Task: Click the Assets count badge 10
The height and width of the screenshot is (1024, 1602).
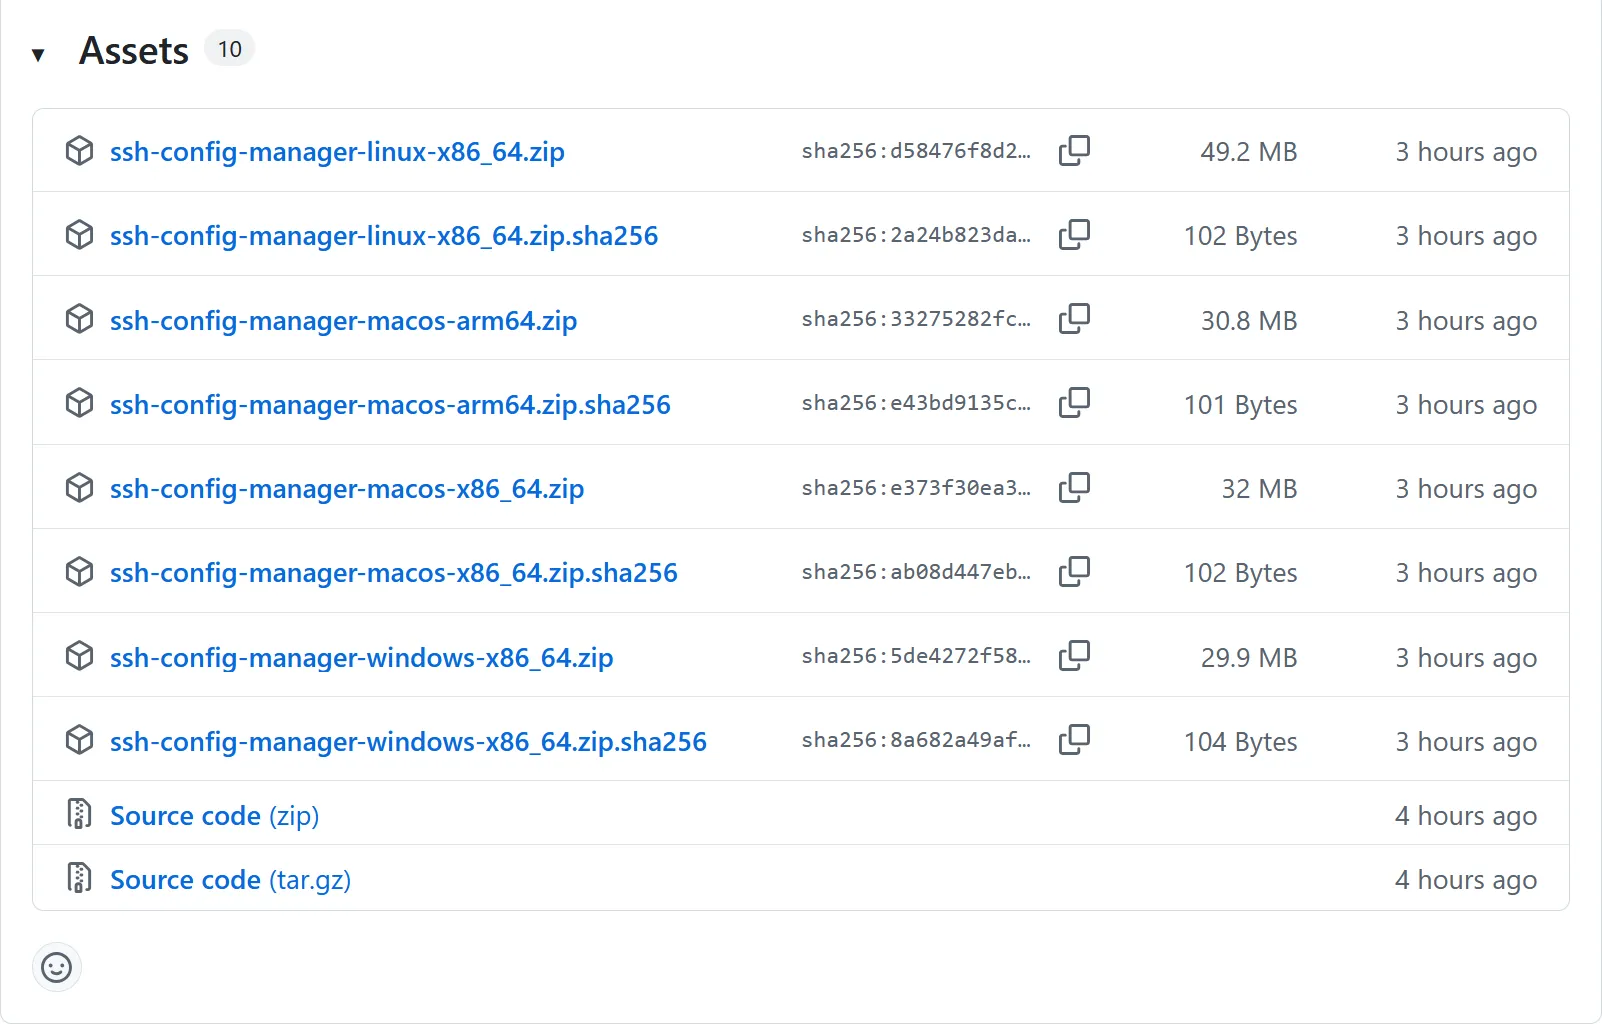Action: tap(230, 49)
